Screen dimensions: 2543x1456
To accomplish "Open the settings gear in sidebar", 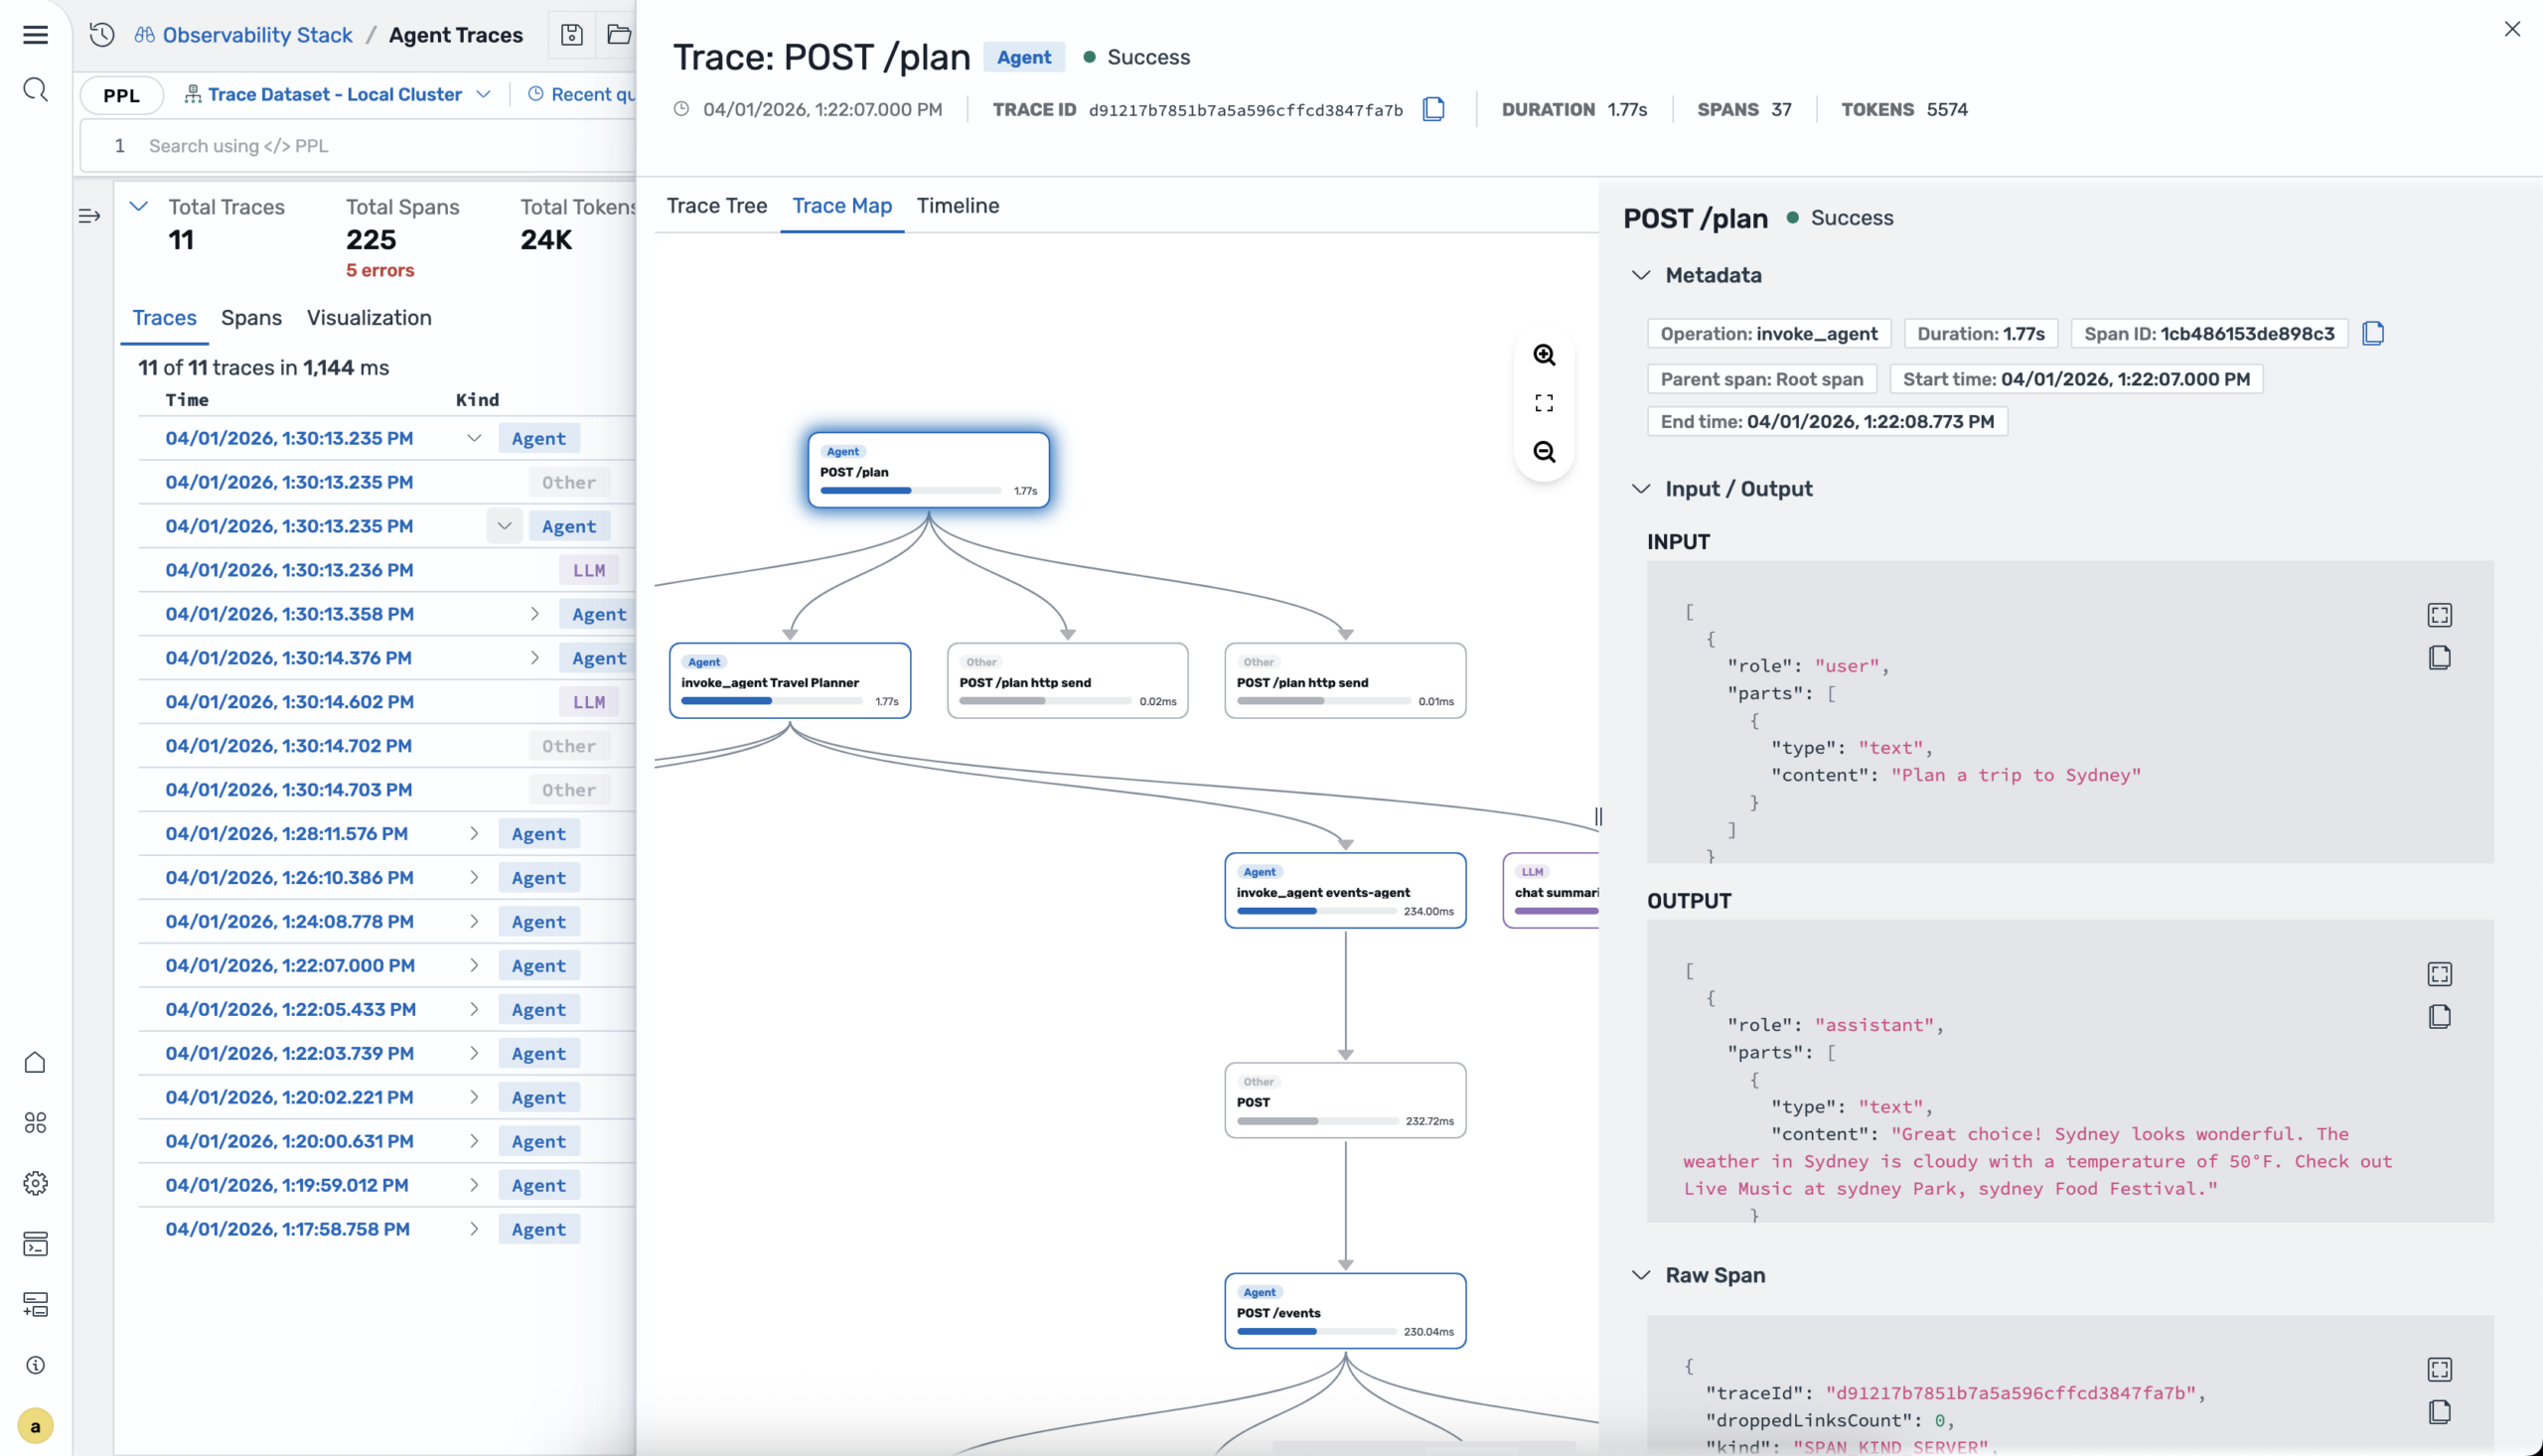I will (x=35, y=1183).
